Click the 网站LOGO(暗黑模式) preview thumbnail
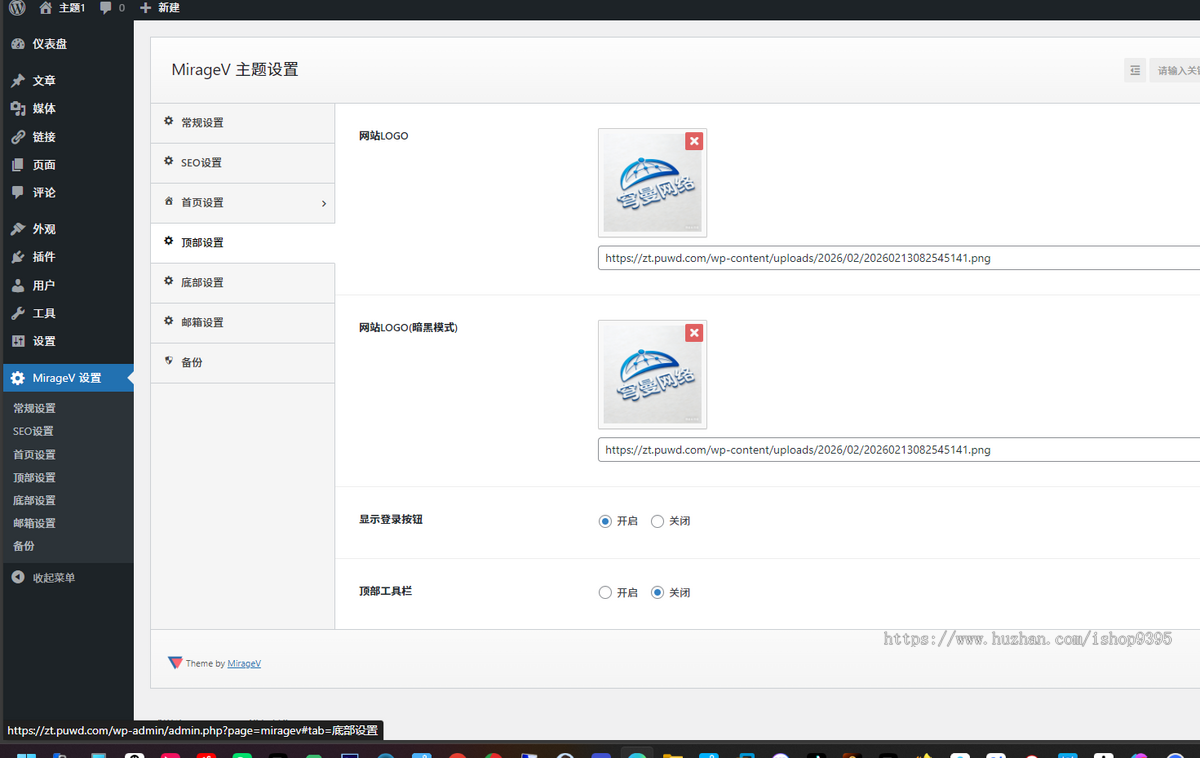The image size is (1200, 758). [652, 375]
